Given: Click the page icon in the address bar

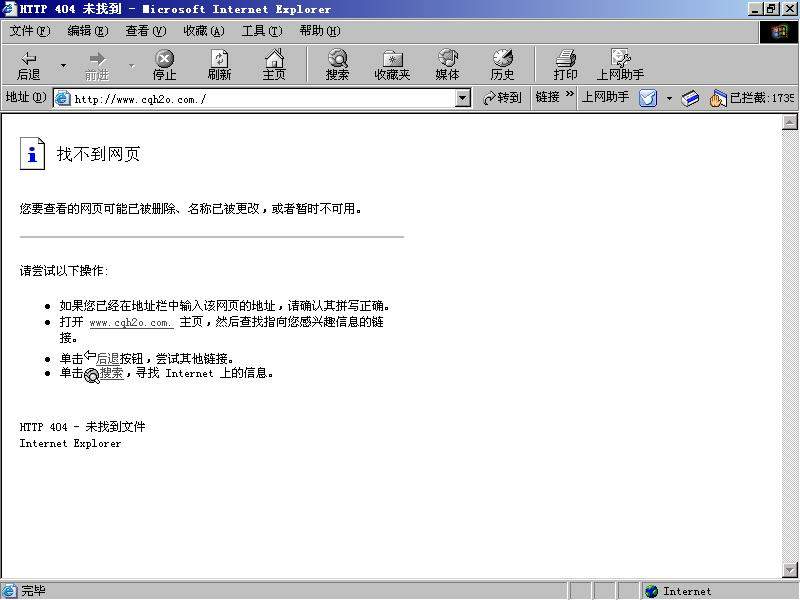Looking at the screenshot, I should (x=62, y=98).
